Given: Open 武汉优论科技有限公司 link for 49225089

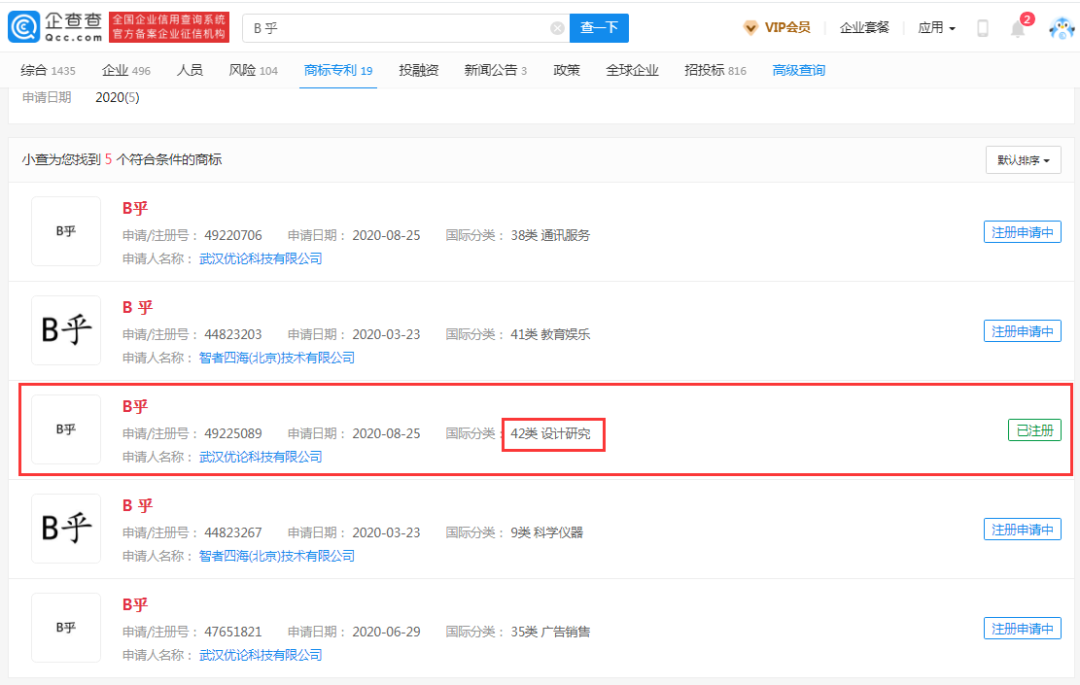Looking at the screenshot, I should [260, 457].
